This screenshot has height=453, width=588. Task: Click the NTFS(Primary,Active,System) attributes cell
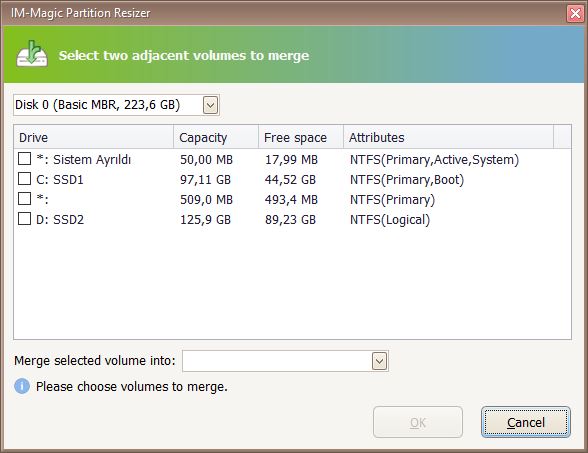click(434, 160)
